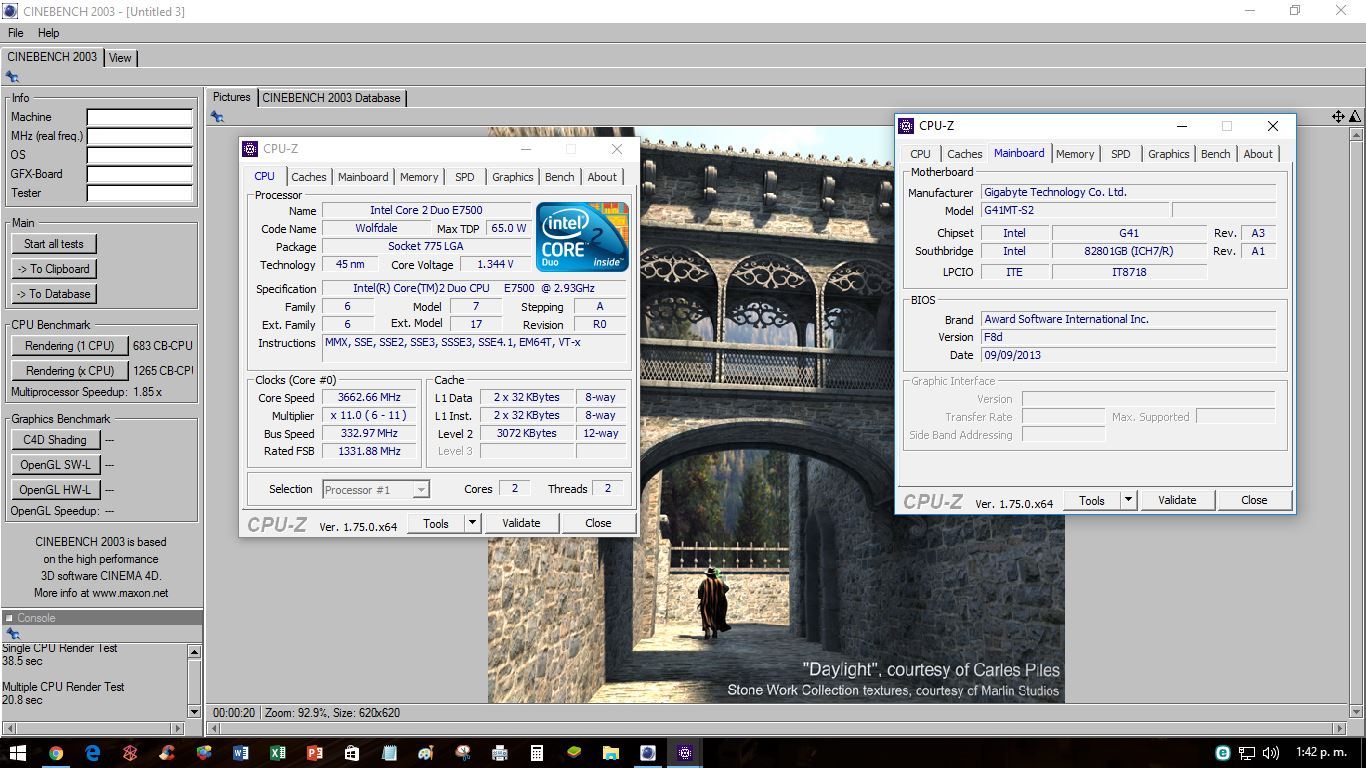Open Memory tab in CPU-Z CPU window
This screenshot has height=768, width=1366.
pos(419,177)
